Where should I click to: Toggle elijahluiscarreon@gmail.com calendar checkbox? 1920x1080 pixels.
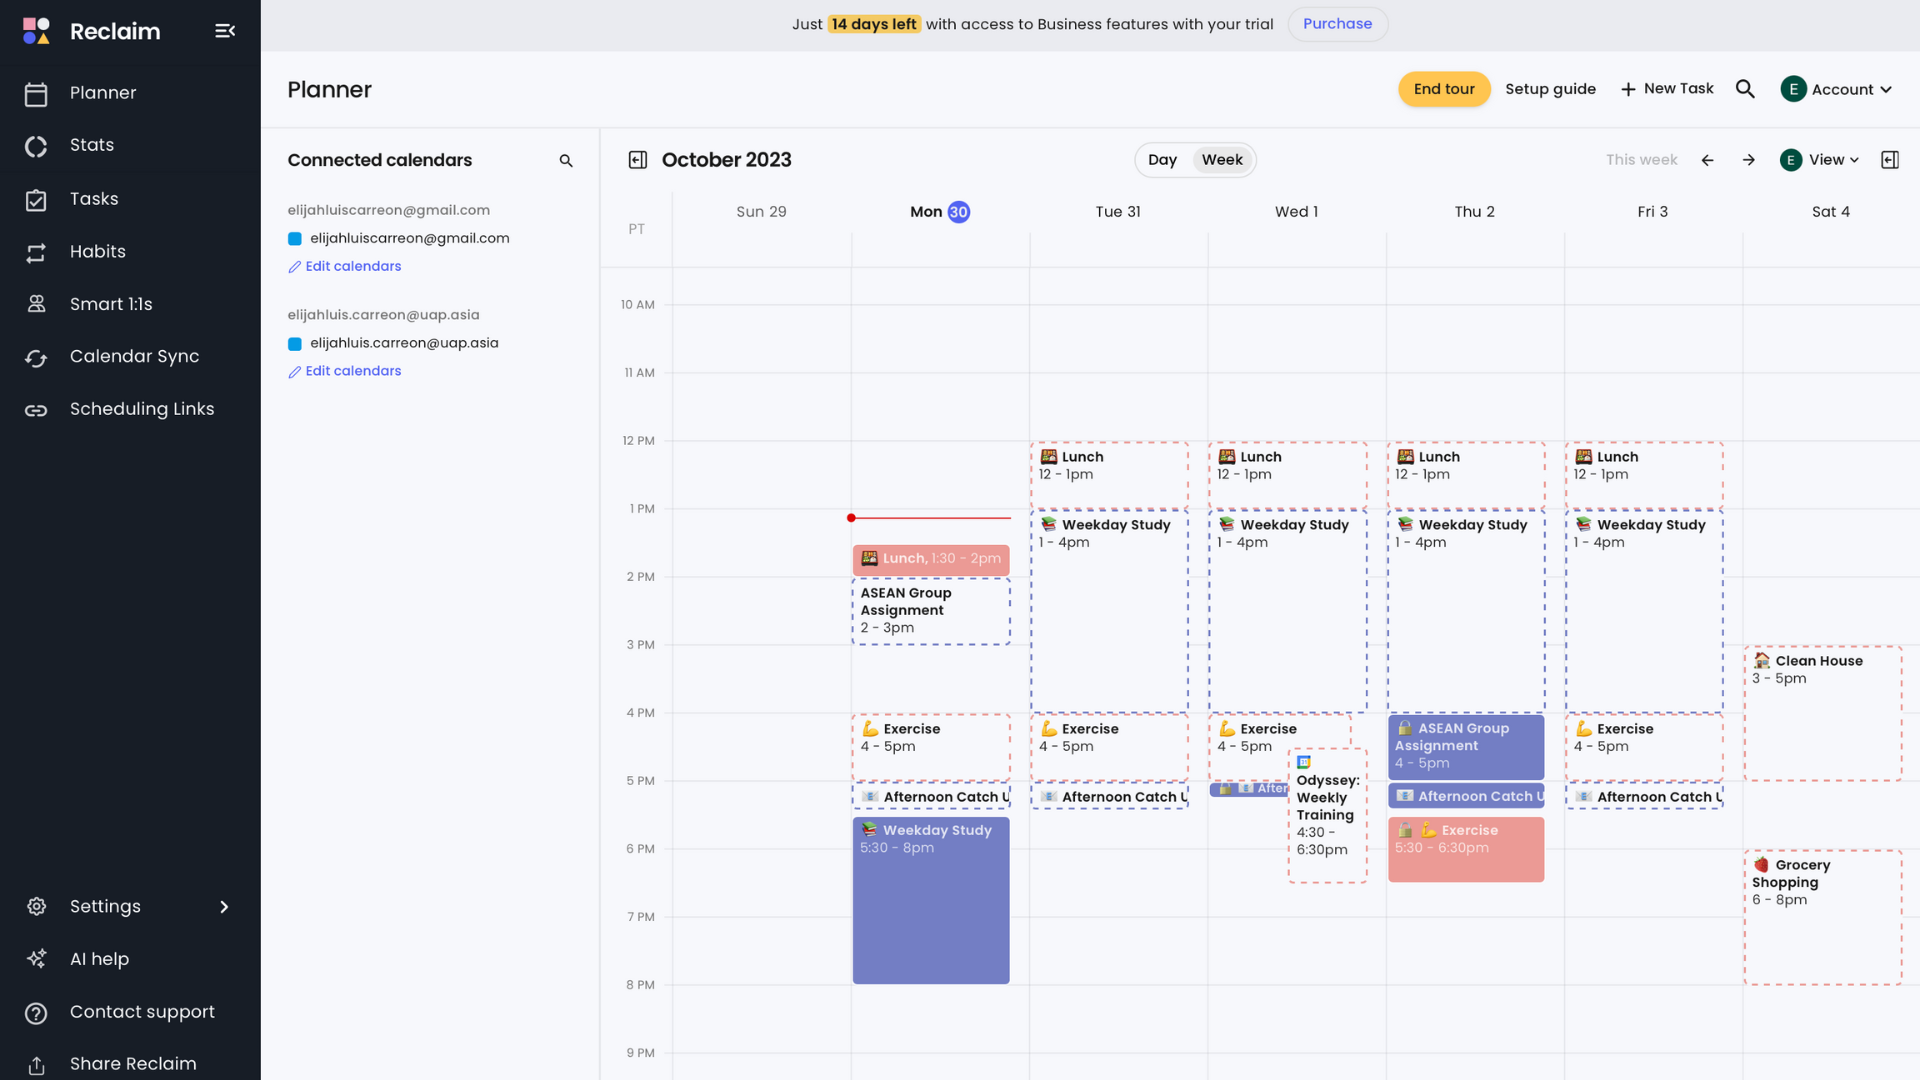295,239
